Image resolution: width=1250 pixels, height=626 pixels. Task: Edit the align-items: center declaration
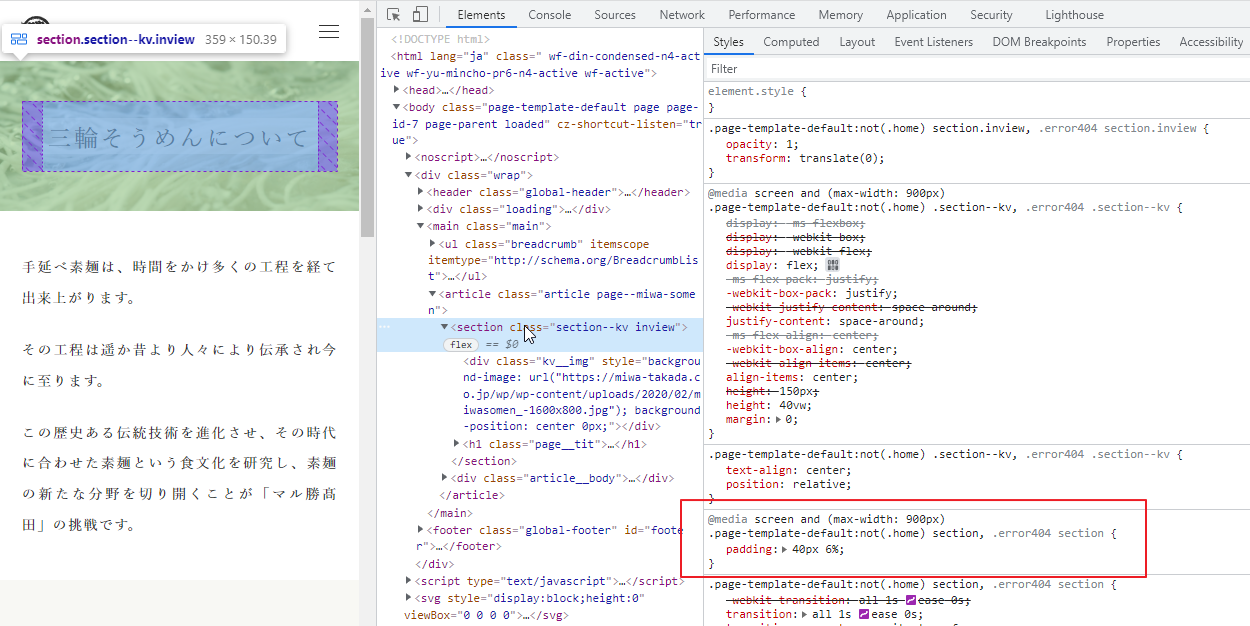[x=791, y=377]
